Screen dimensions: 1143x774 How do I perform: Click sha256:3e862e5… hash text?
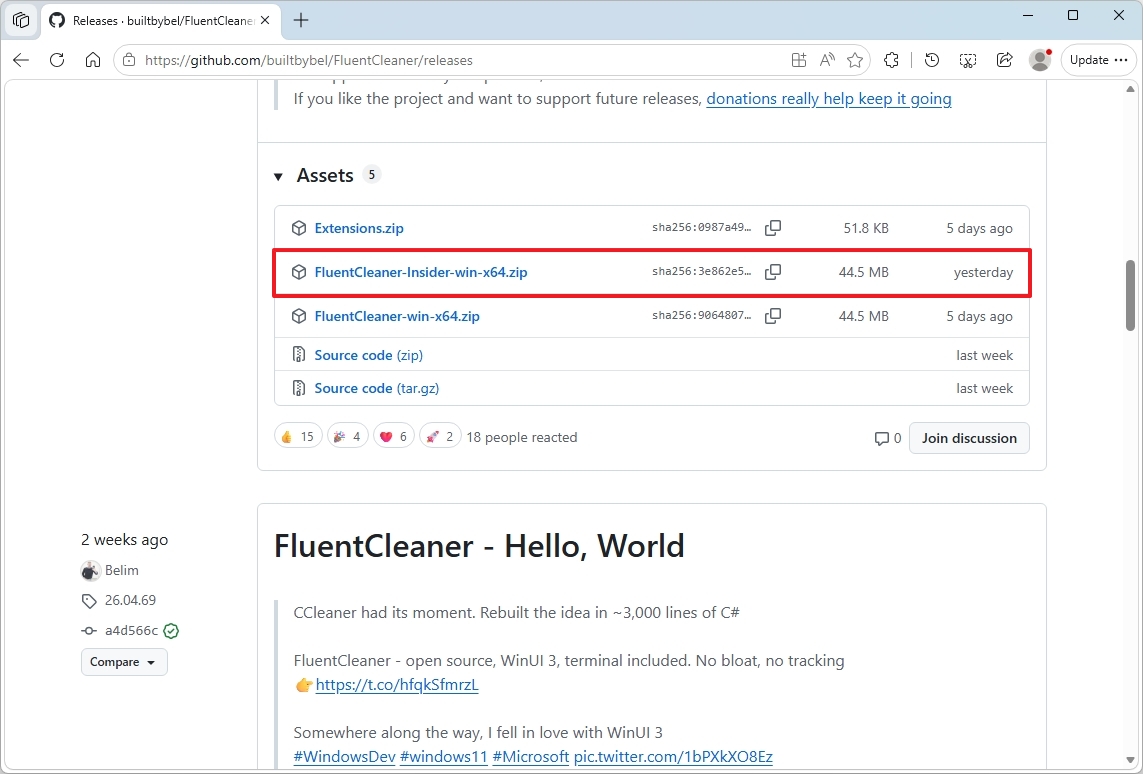tap(701, 272)
